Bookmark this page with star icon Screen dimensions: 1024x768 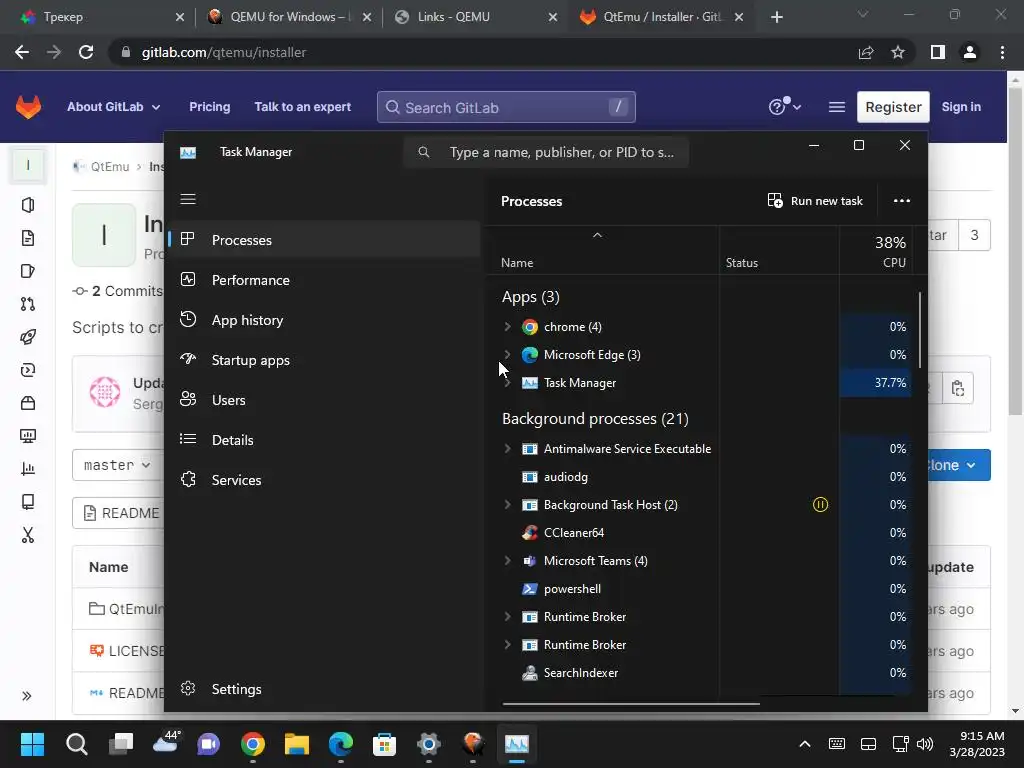click(x=898, y=52)
